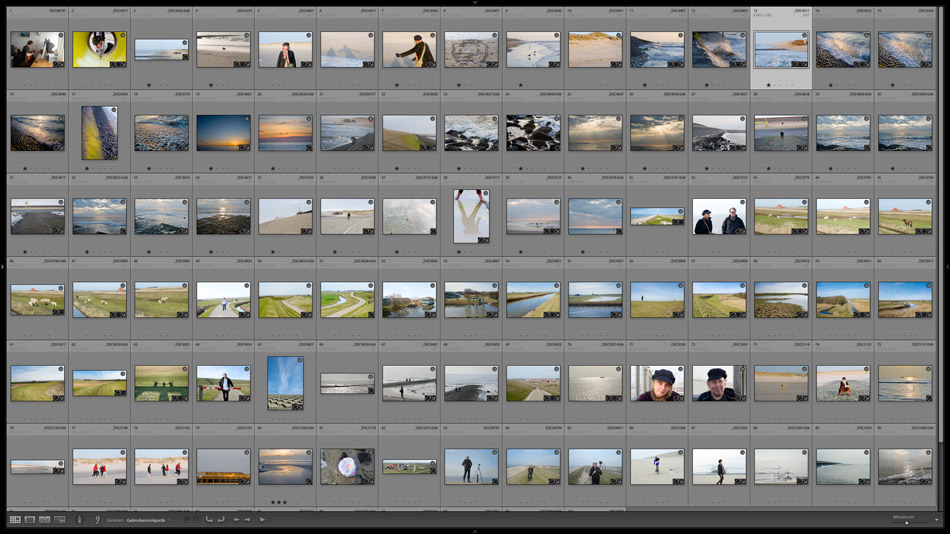The height and width of the screenshot is (534, 950).
Task: Switch to Grid view in the toolbar
Action: [15, 520]
